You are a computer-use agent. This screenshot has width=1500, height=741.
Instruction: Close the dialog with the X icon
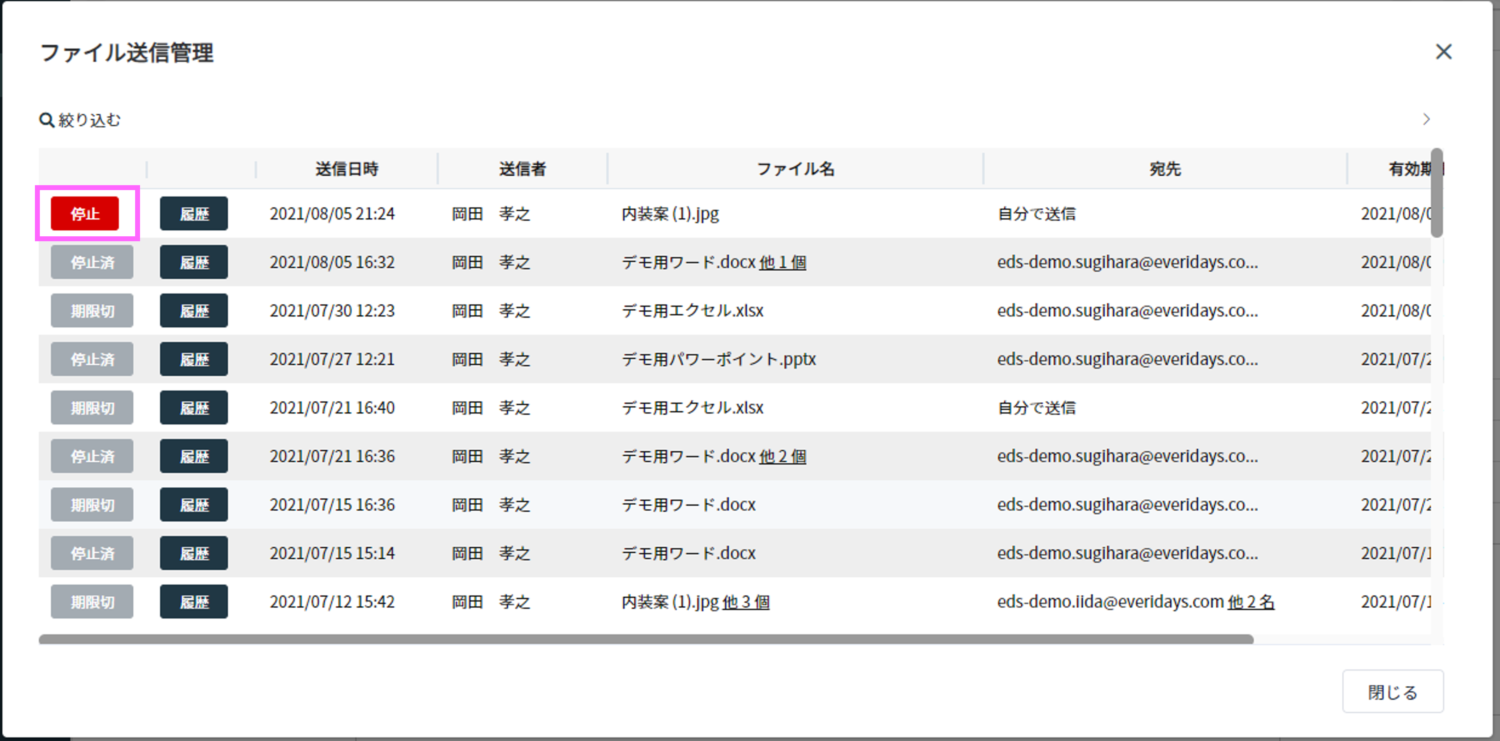click(x=1443, y=51)
